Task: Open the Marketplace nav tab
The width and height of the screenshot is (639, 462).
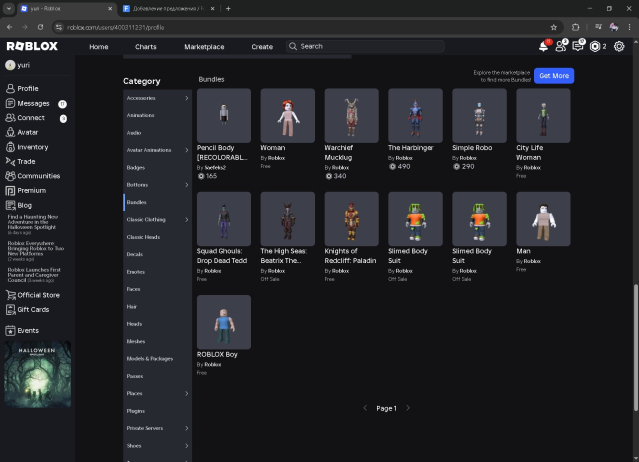Action: pyautogui.click(x=204, y=46)
